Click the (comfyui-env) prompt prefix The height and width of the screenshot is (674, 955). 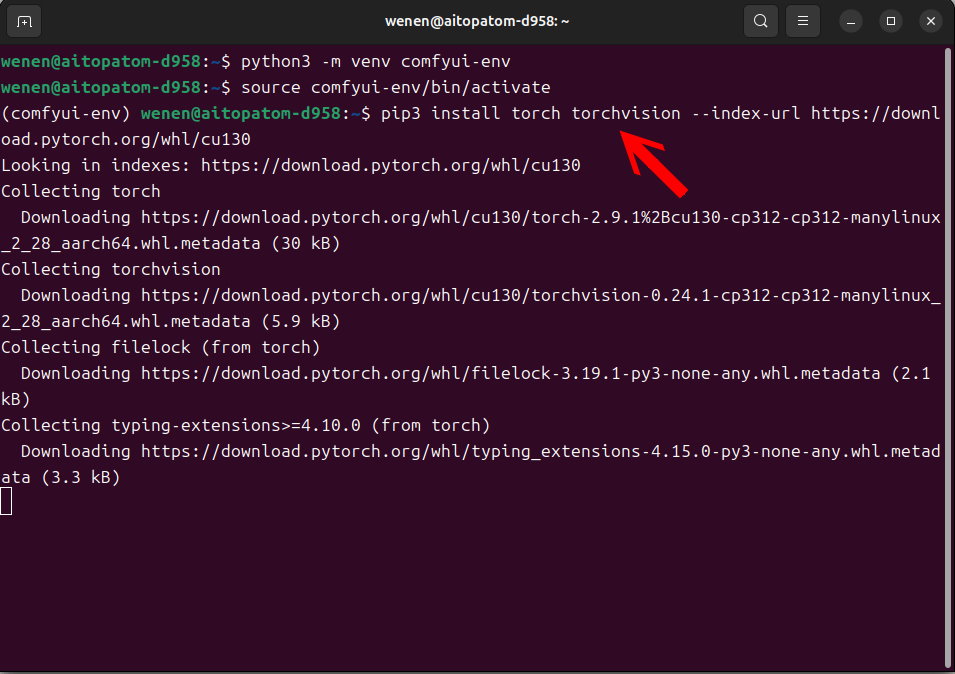coord(66,113)
